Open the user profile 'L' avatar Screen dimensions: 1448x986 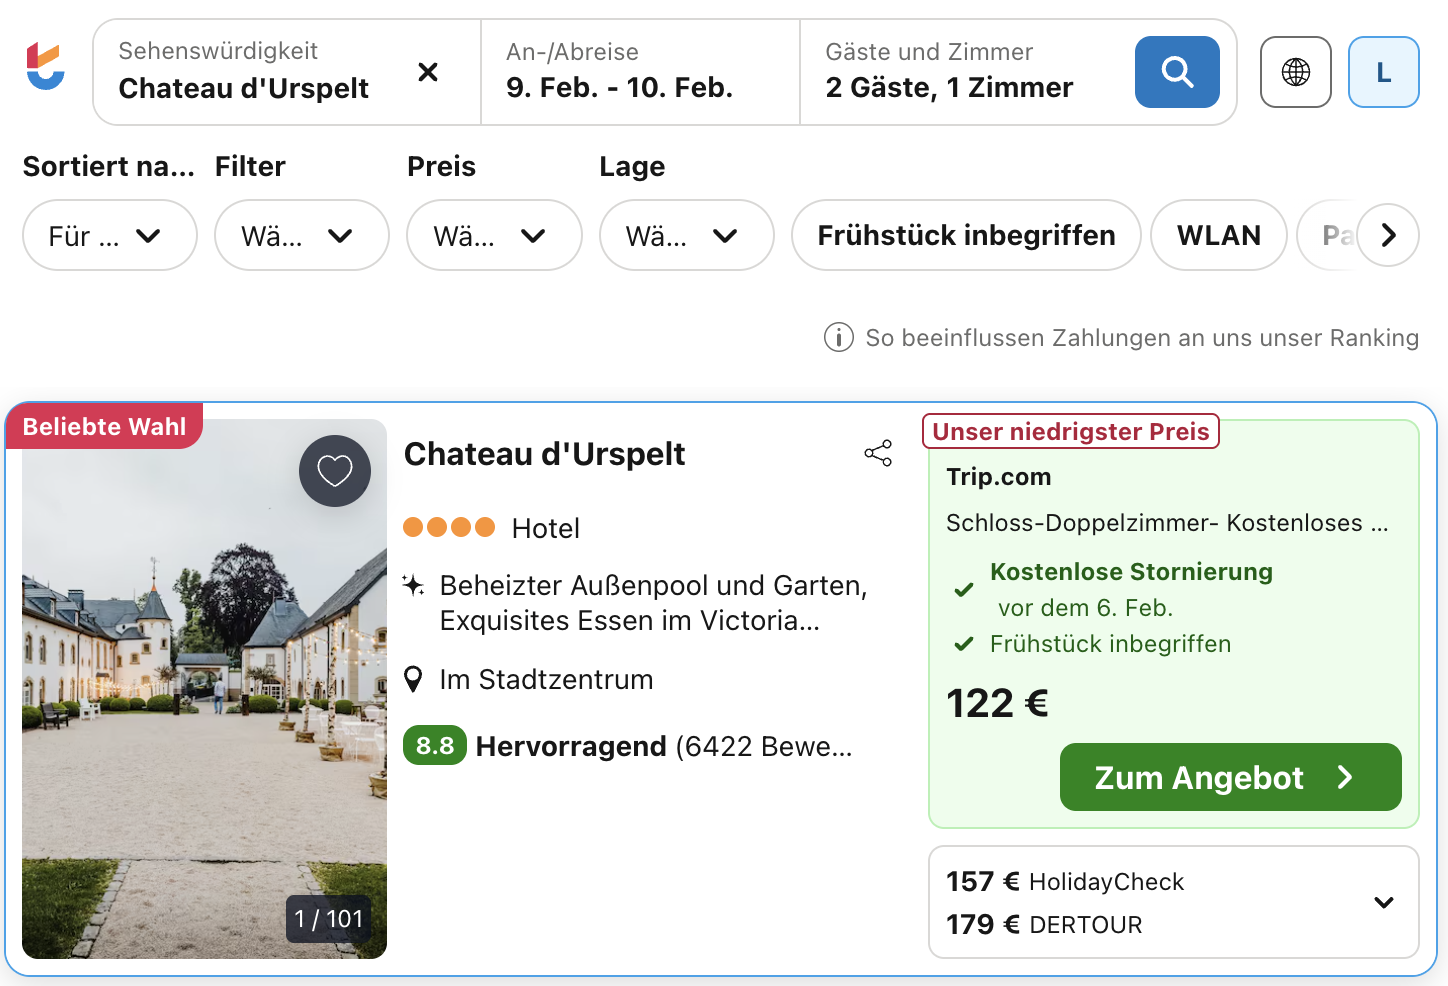(1383, 72)
